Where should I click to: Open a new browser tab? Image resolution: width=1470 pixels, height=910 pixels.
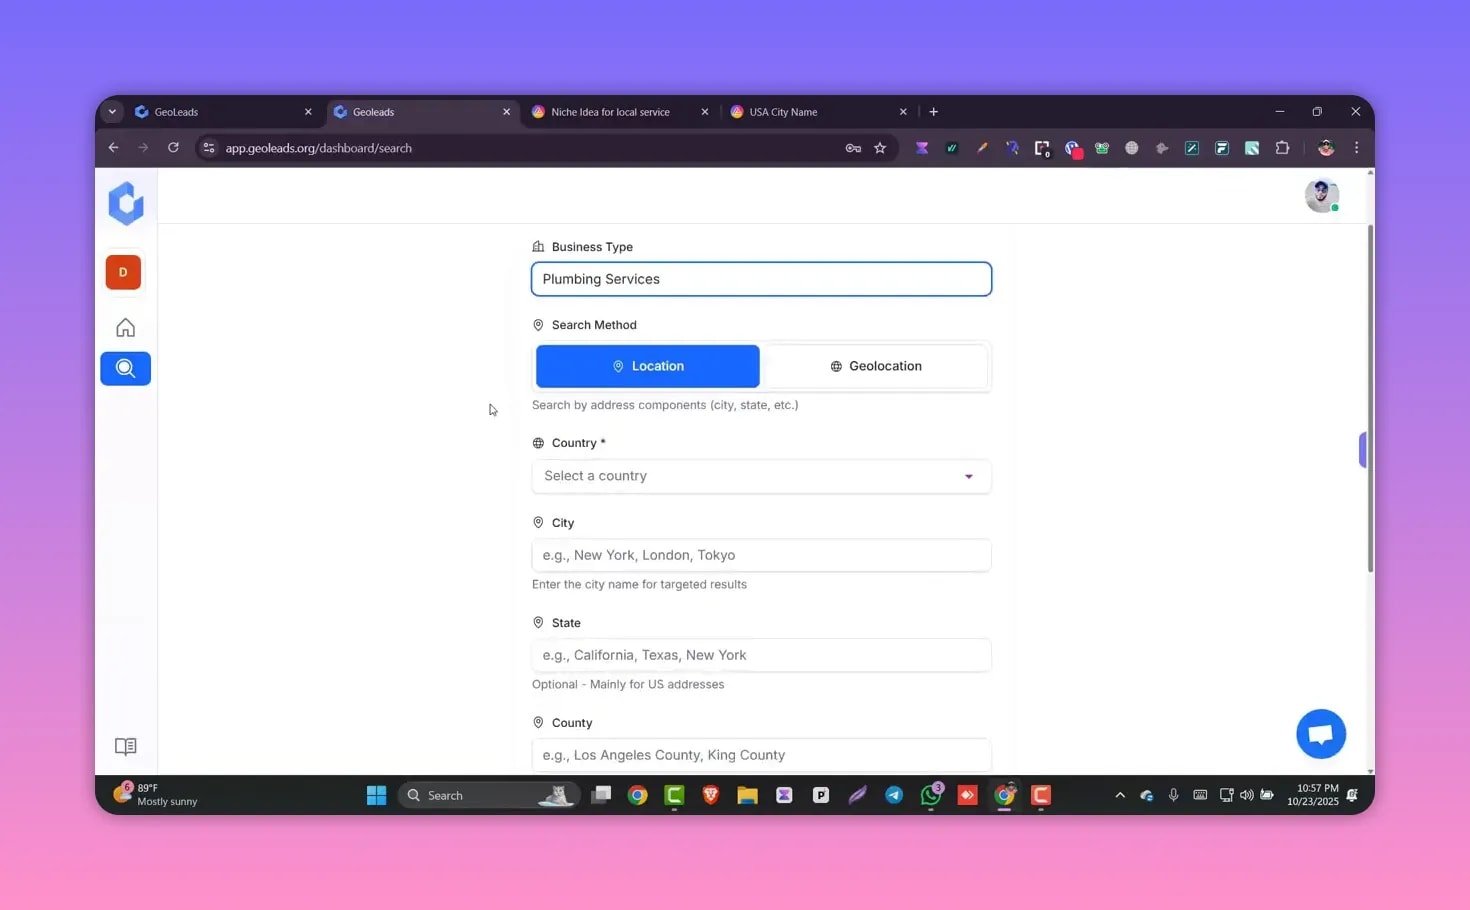pos(933,112)
